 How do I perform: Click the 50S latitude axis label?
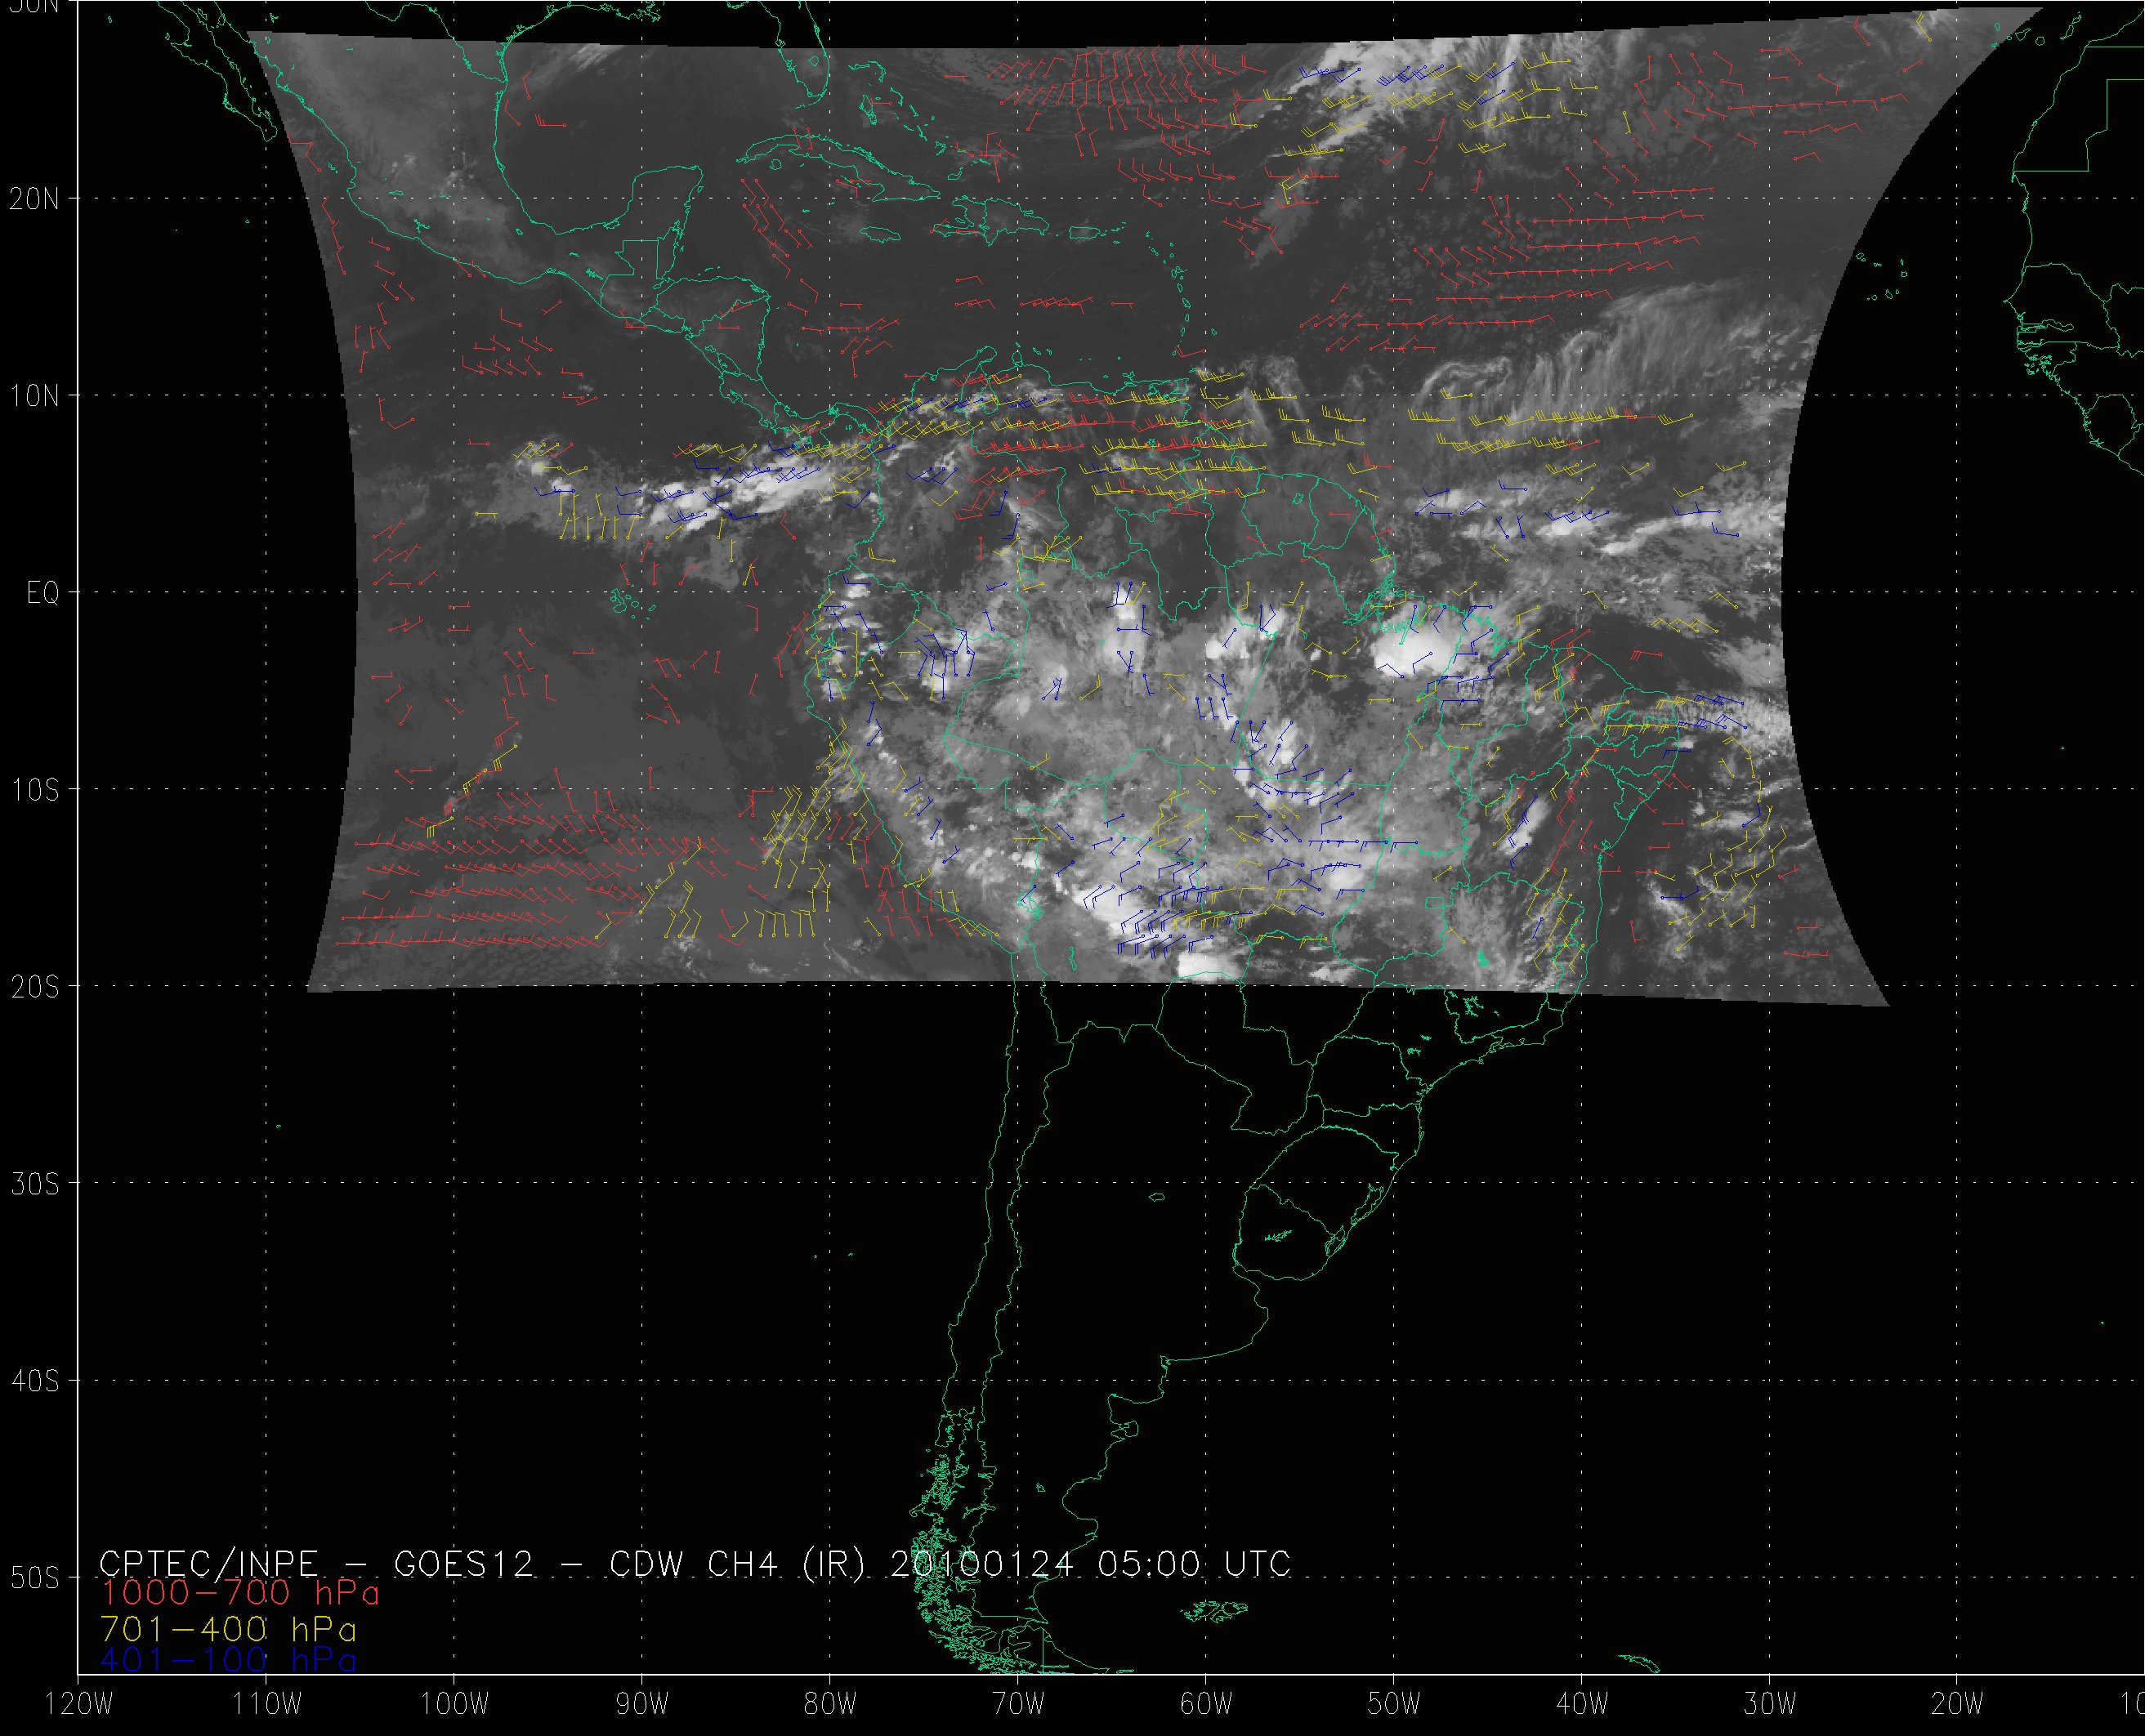(35, 1578)
